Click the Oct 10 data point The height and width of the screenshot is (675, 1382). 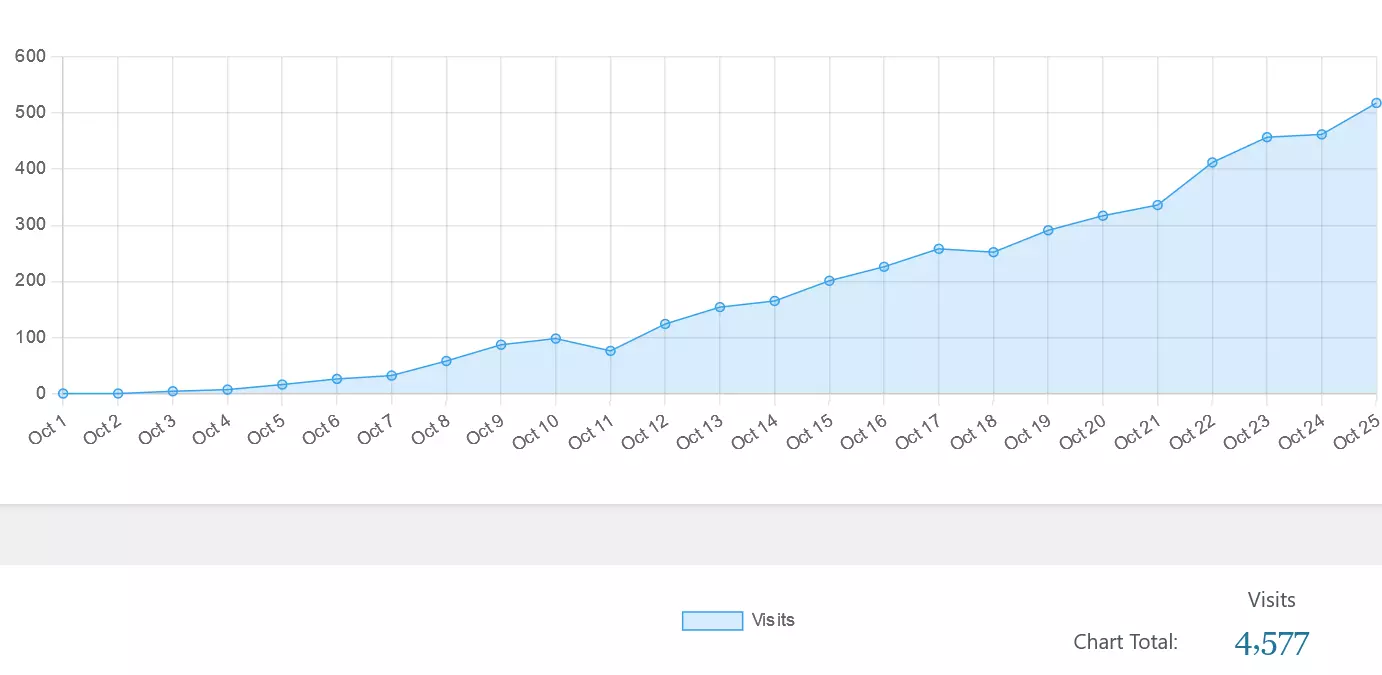pos(555,338)
